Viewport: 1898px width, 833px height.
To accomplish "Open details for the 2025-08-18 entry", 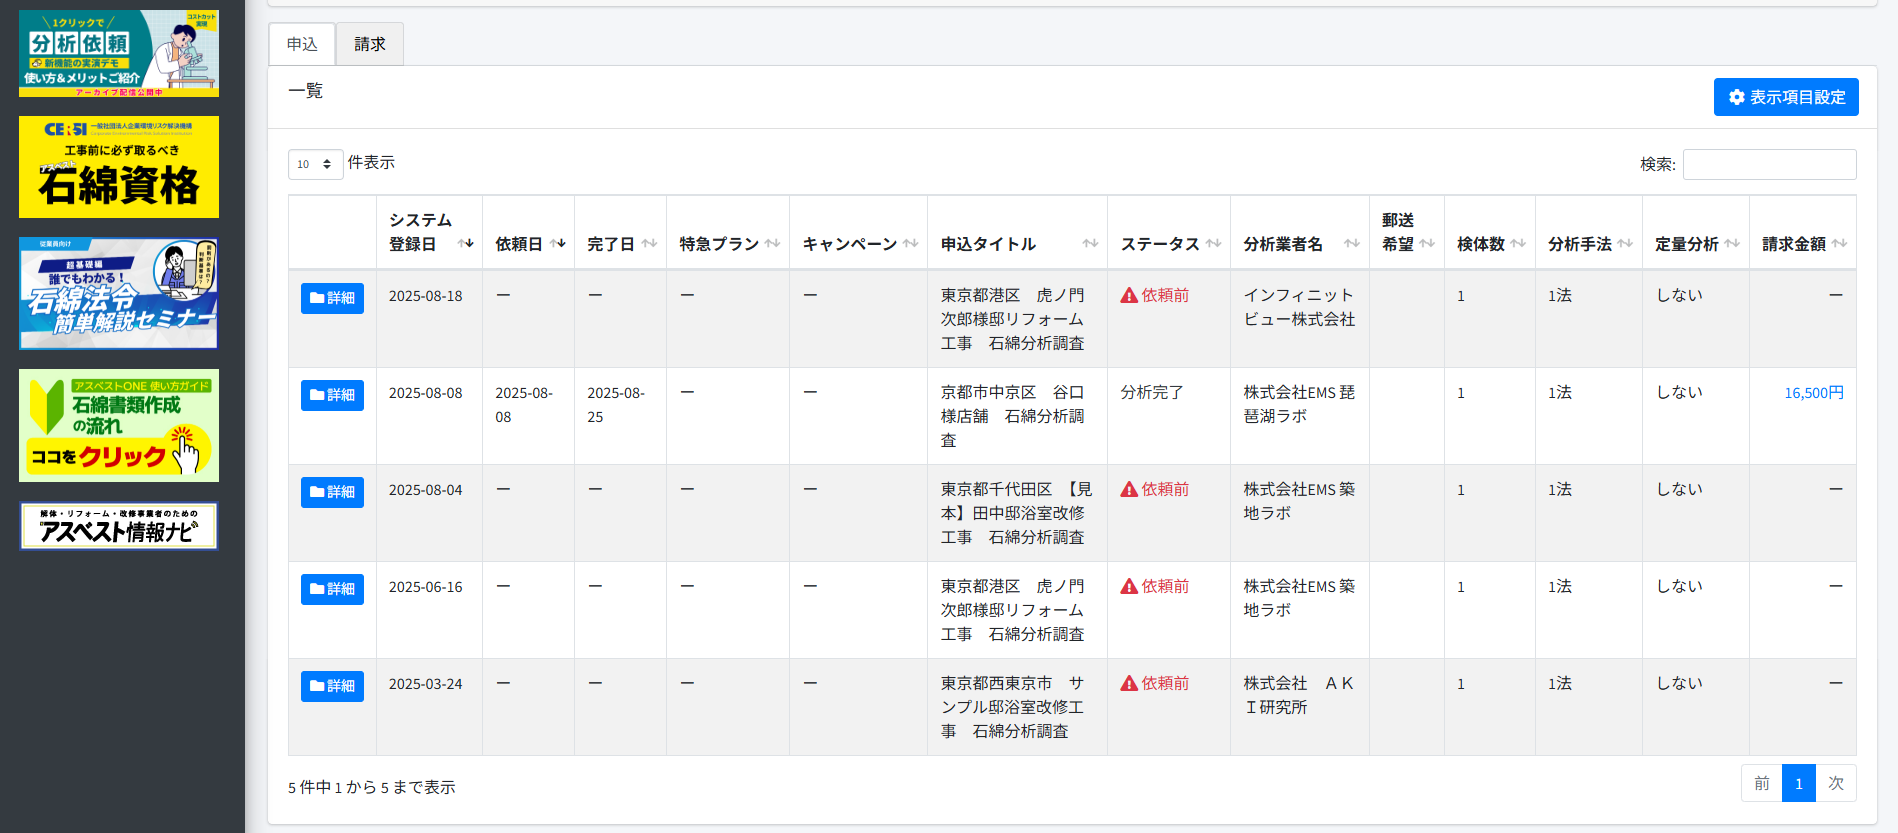I will pos(332,298).
